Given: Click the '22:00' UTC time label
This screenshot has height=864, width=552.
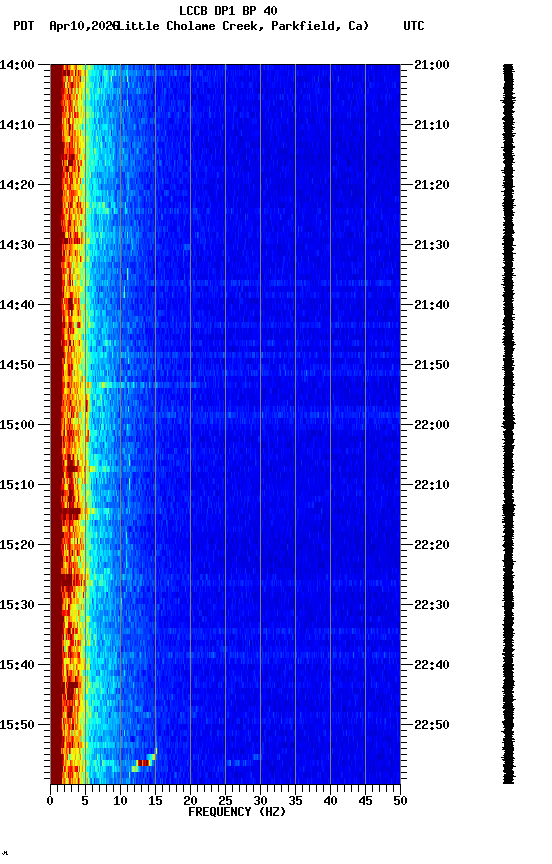Looking at the screenshot, I should click(x=432, y=425).
